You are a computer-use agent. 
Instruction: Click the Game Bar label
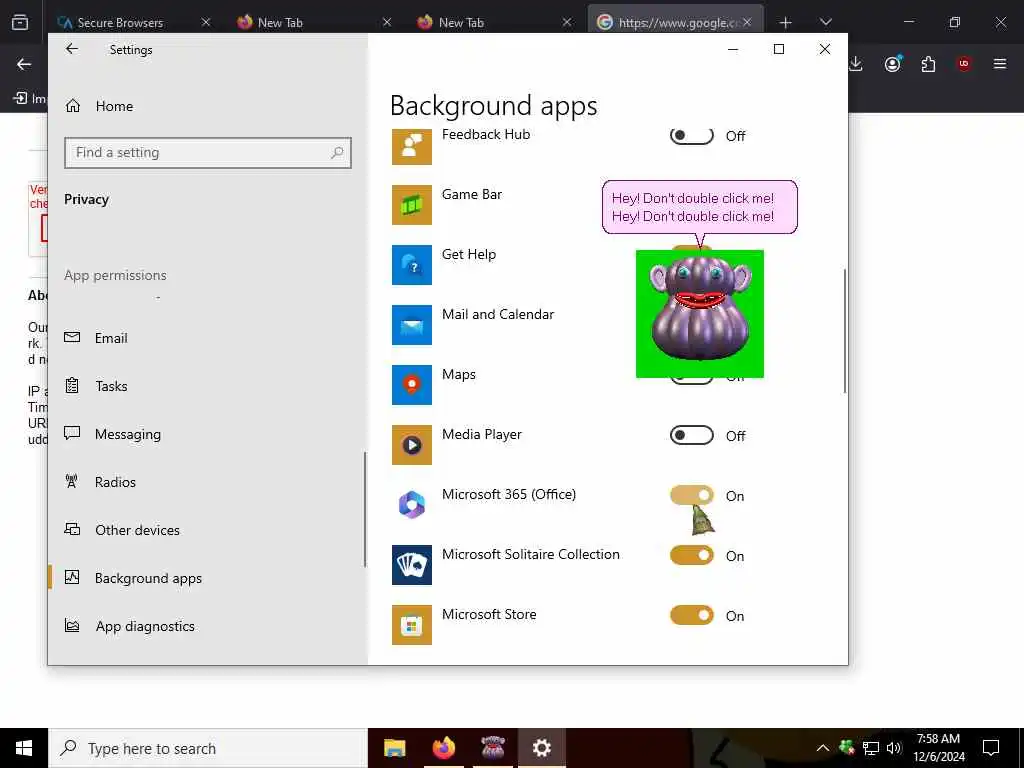tap(472, 195)
